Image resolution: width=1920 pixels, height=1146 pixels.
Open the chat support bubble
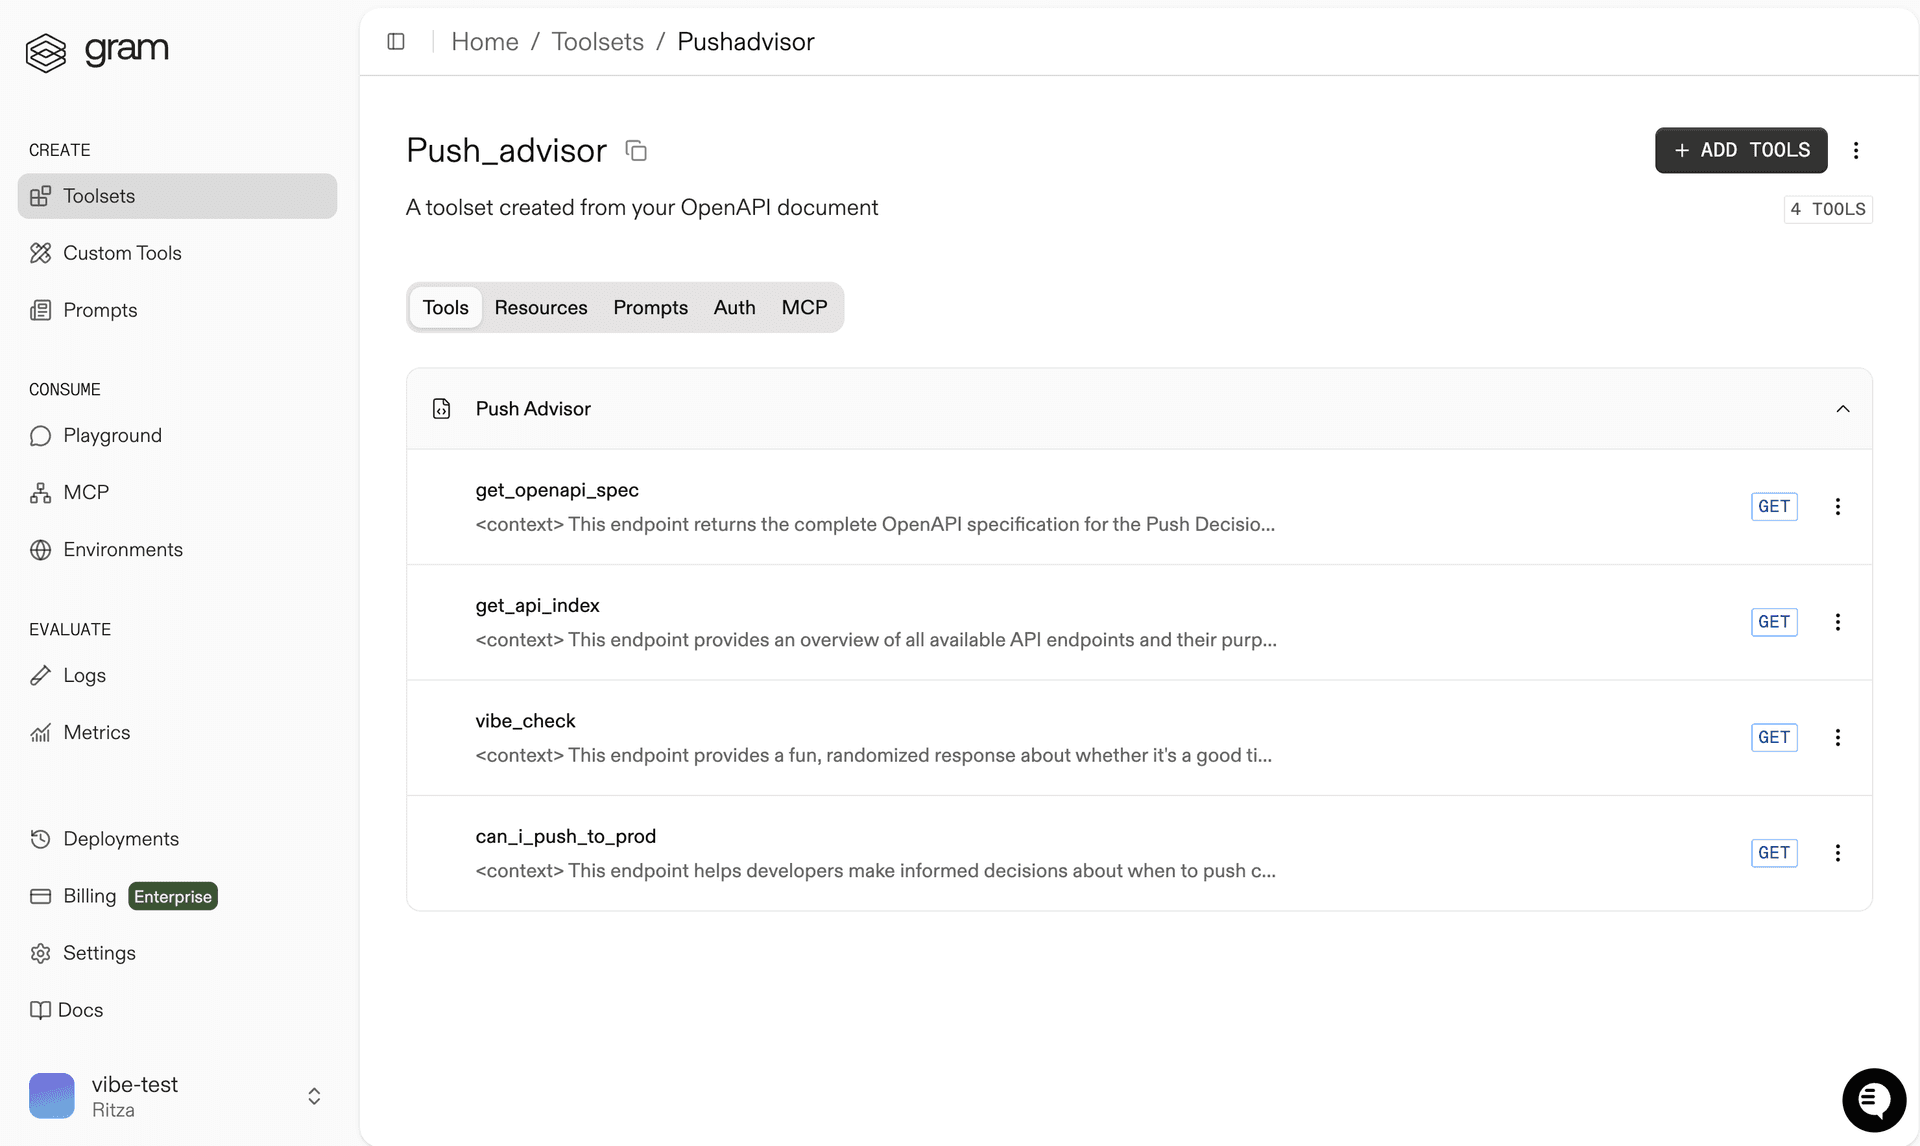tap(1874, 1099)
